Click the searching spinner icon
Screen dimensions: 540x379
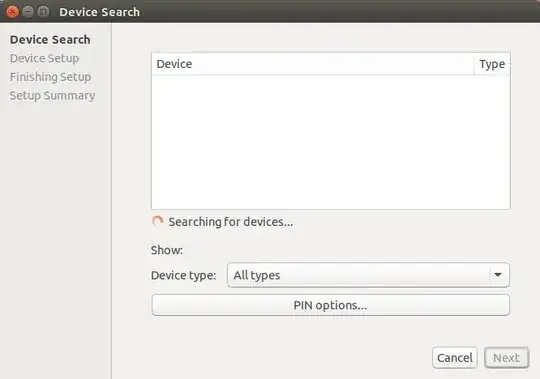[157, 221]
